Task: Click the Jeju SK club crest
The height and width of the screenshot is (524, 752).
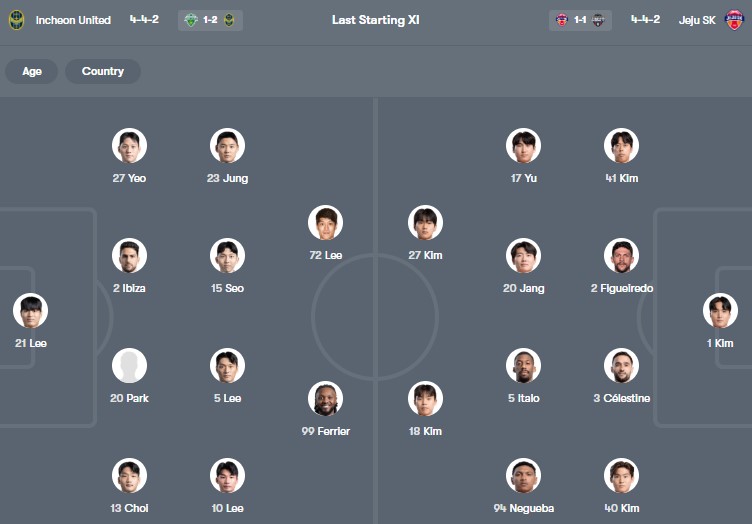Action: [735, 20]
